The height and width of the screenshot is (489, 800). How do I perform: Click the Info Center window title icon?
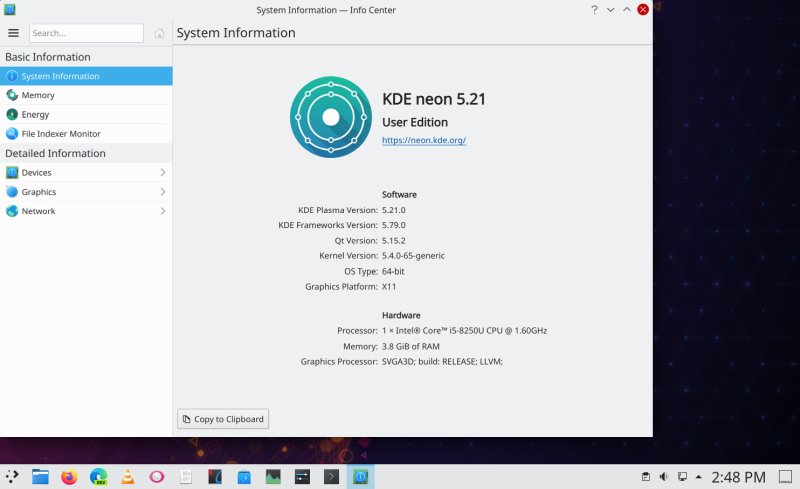pyautogui.click(x=9, y=10)
